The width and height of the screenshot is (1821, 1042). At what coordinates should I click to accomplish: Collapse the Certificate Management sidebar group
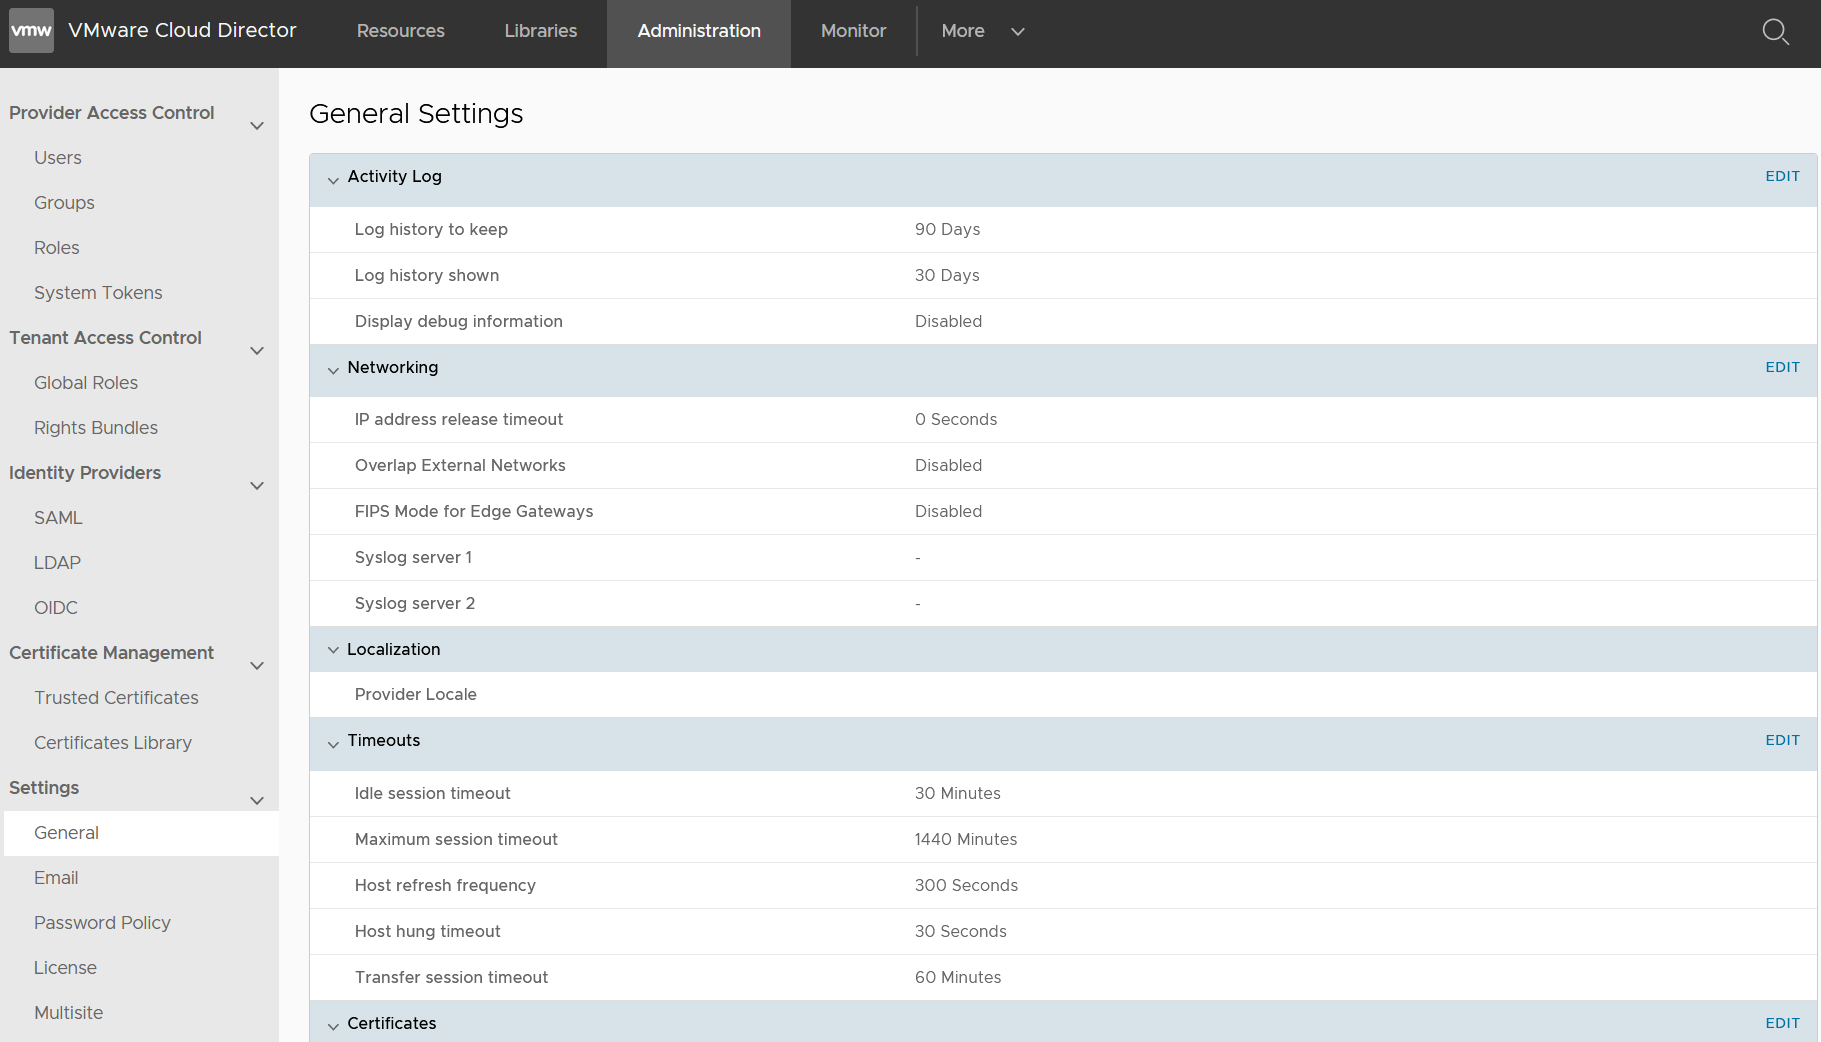point(257,666)
